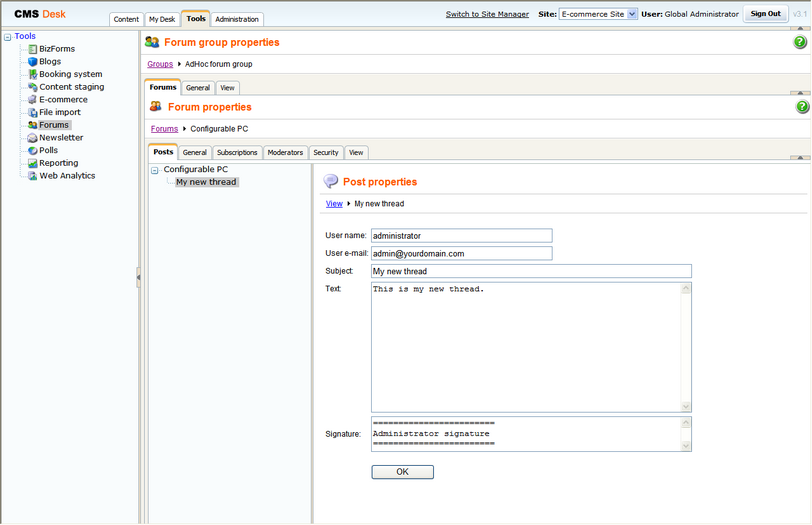812x525 pixels.
Task: Select the Posts tab
Action: tap(163, 152)
